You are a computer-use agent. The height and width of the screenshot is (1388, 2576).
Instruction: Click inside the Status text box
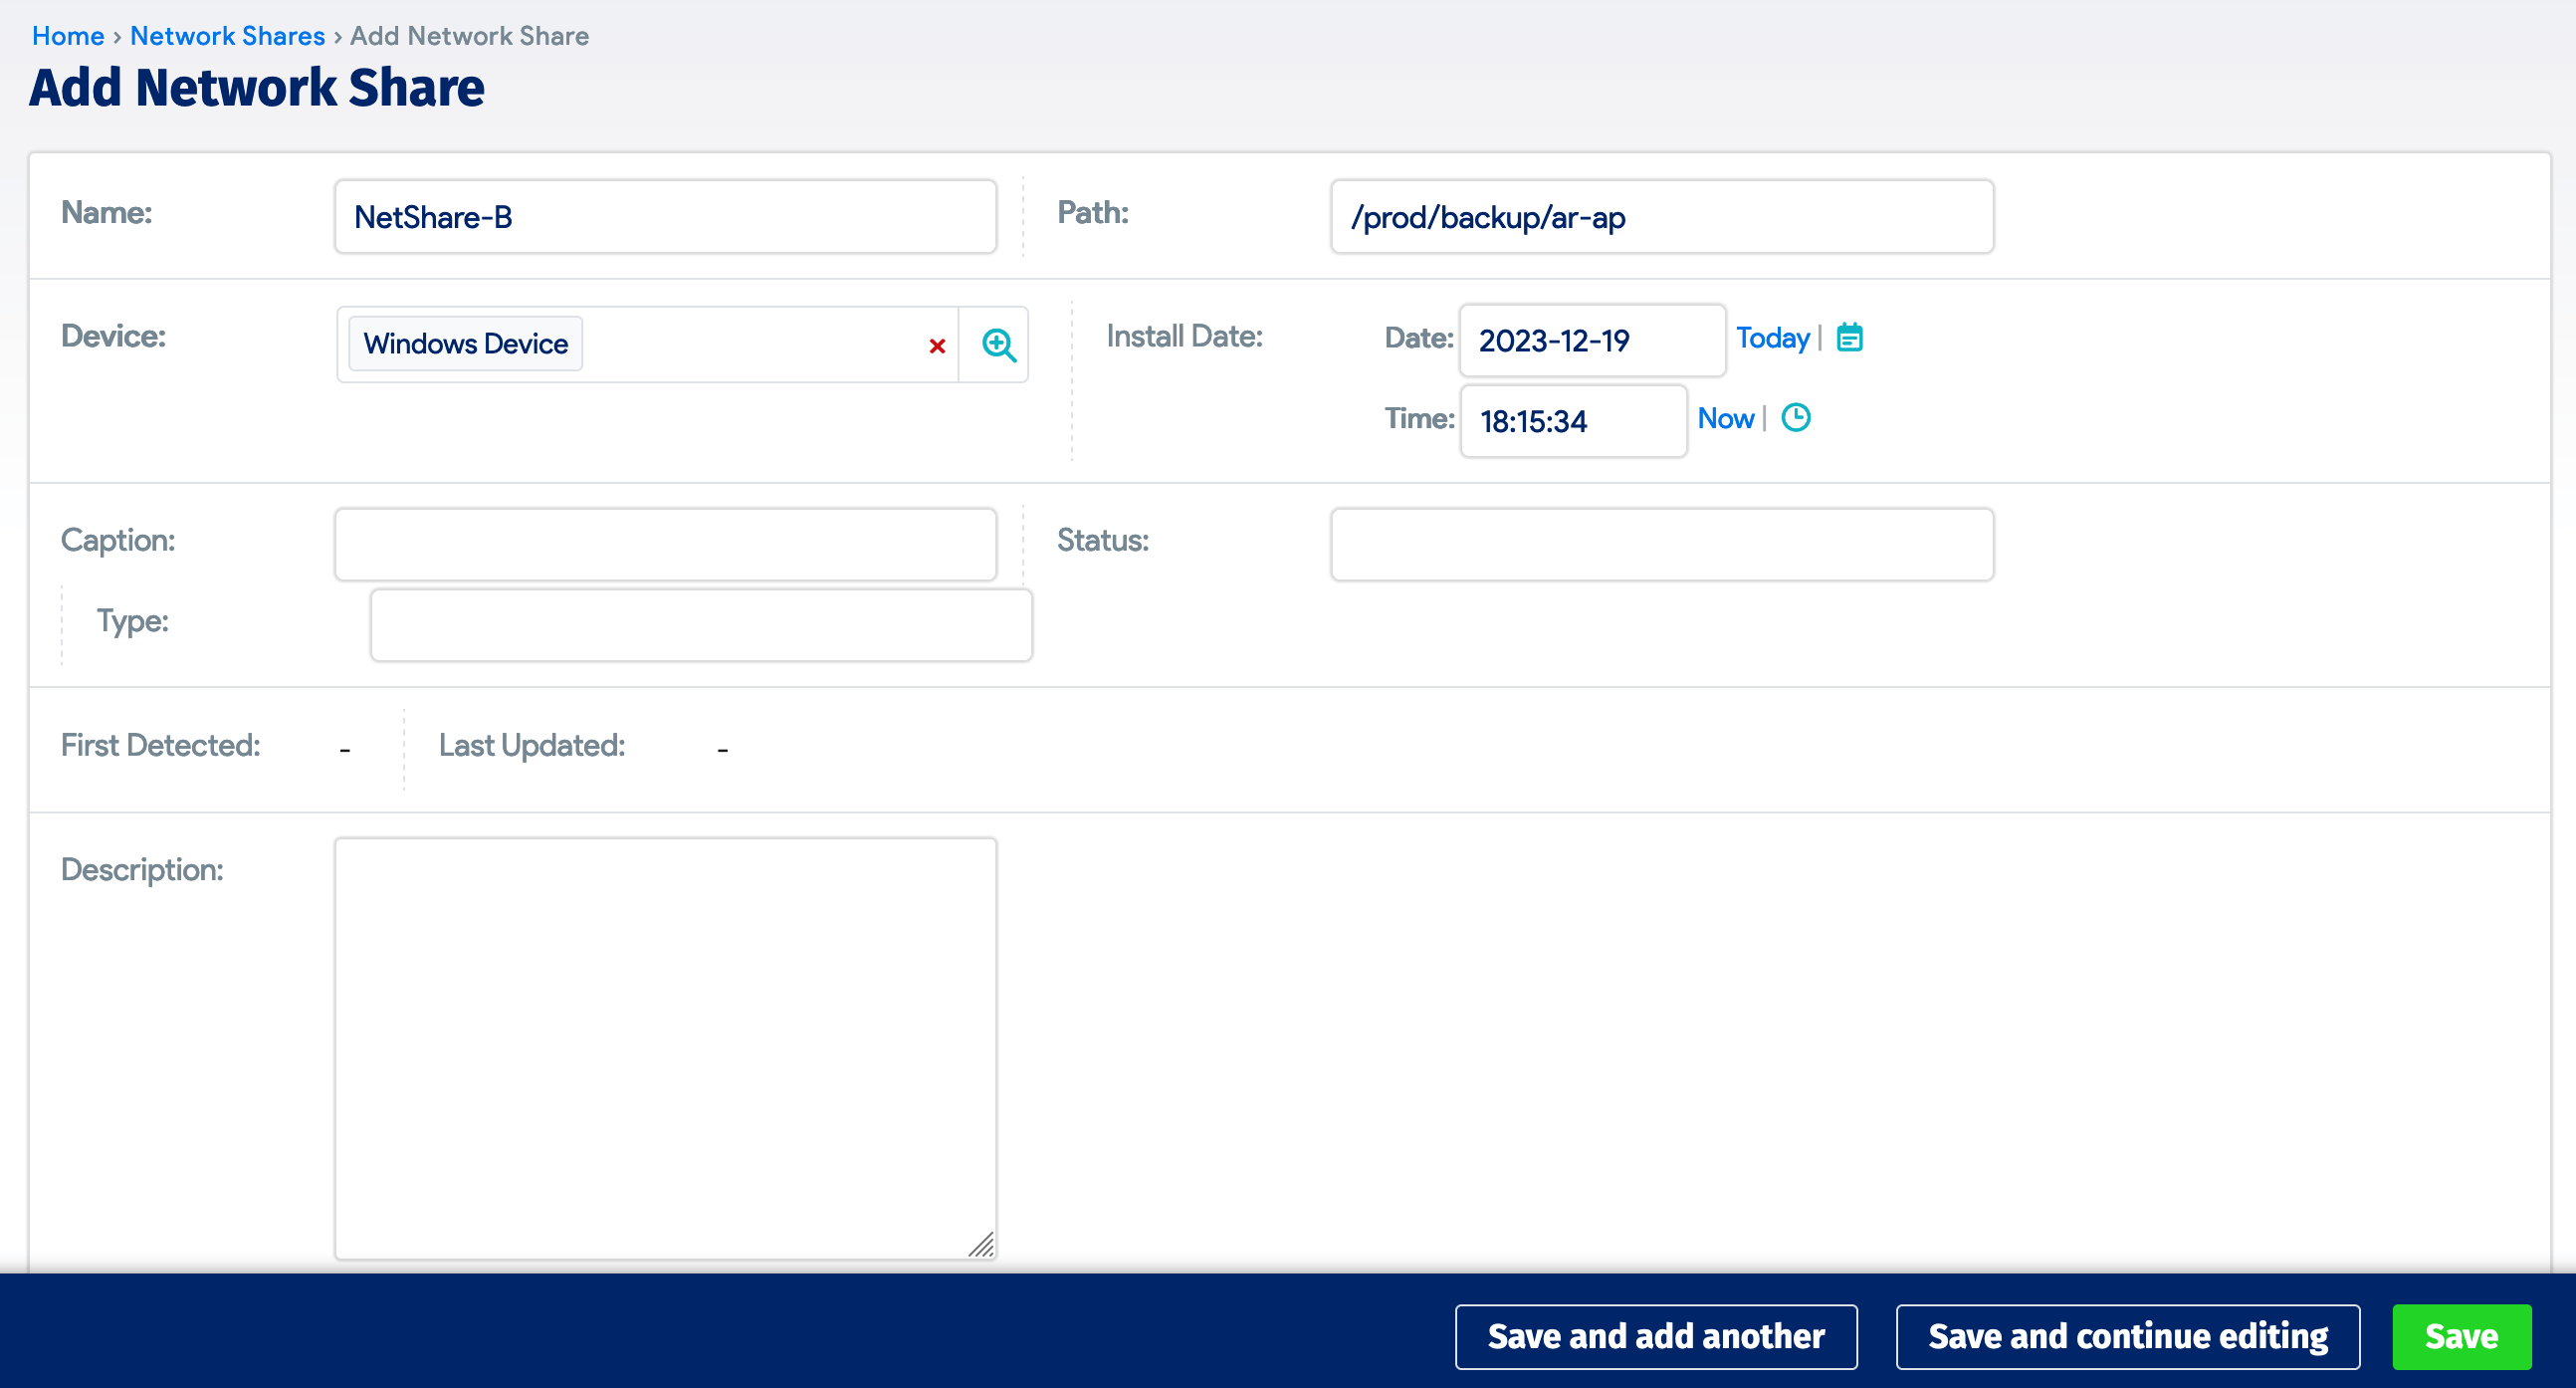(x=1662, y=543)
